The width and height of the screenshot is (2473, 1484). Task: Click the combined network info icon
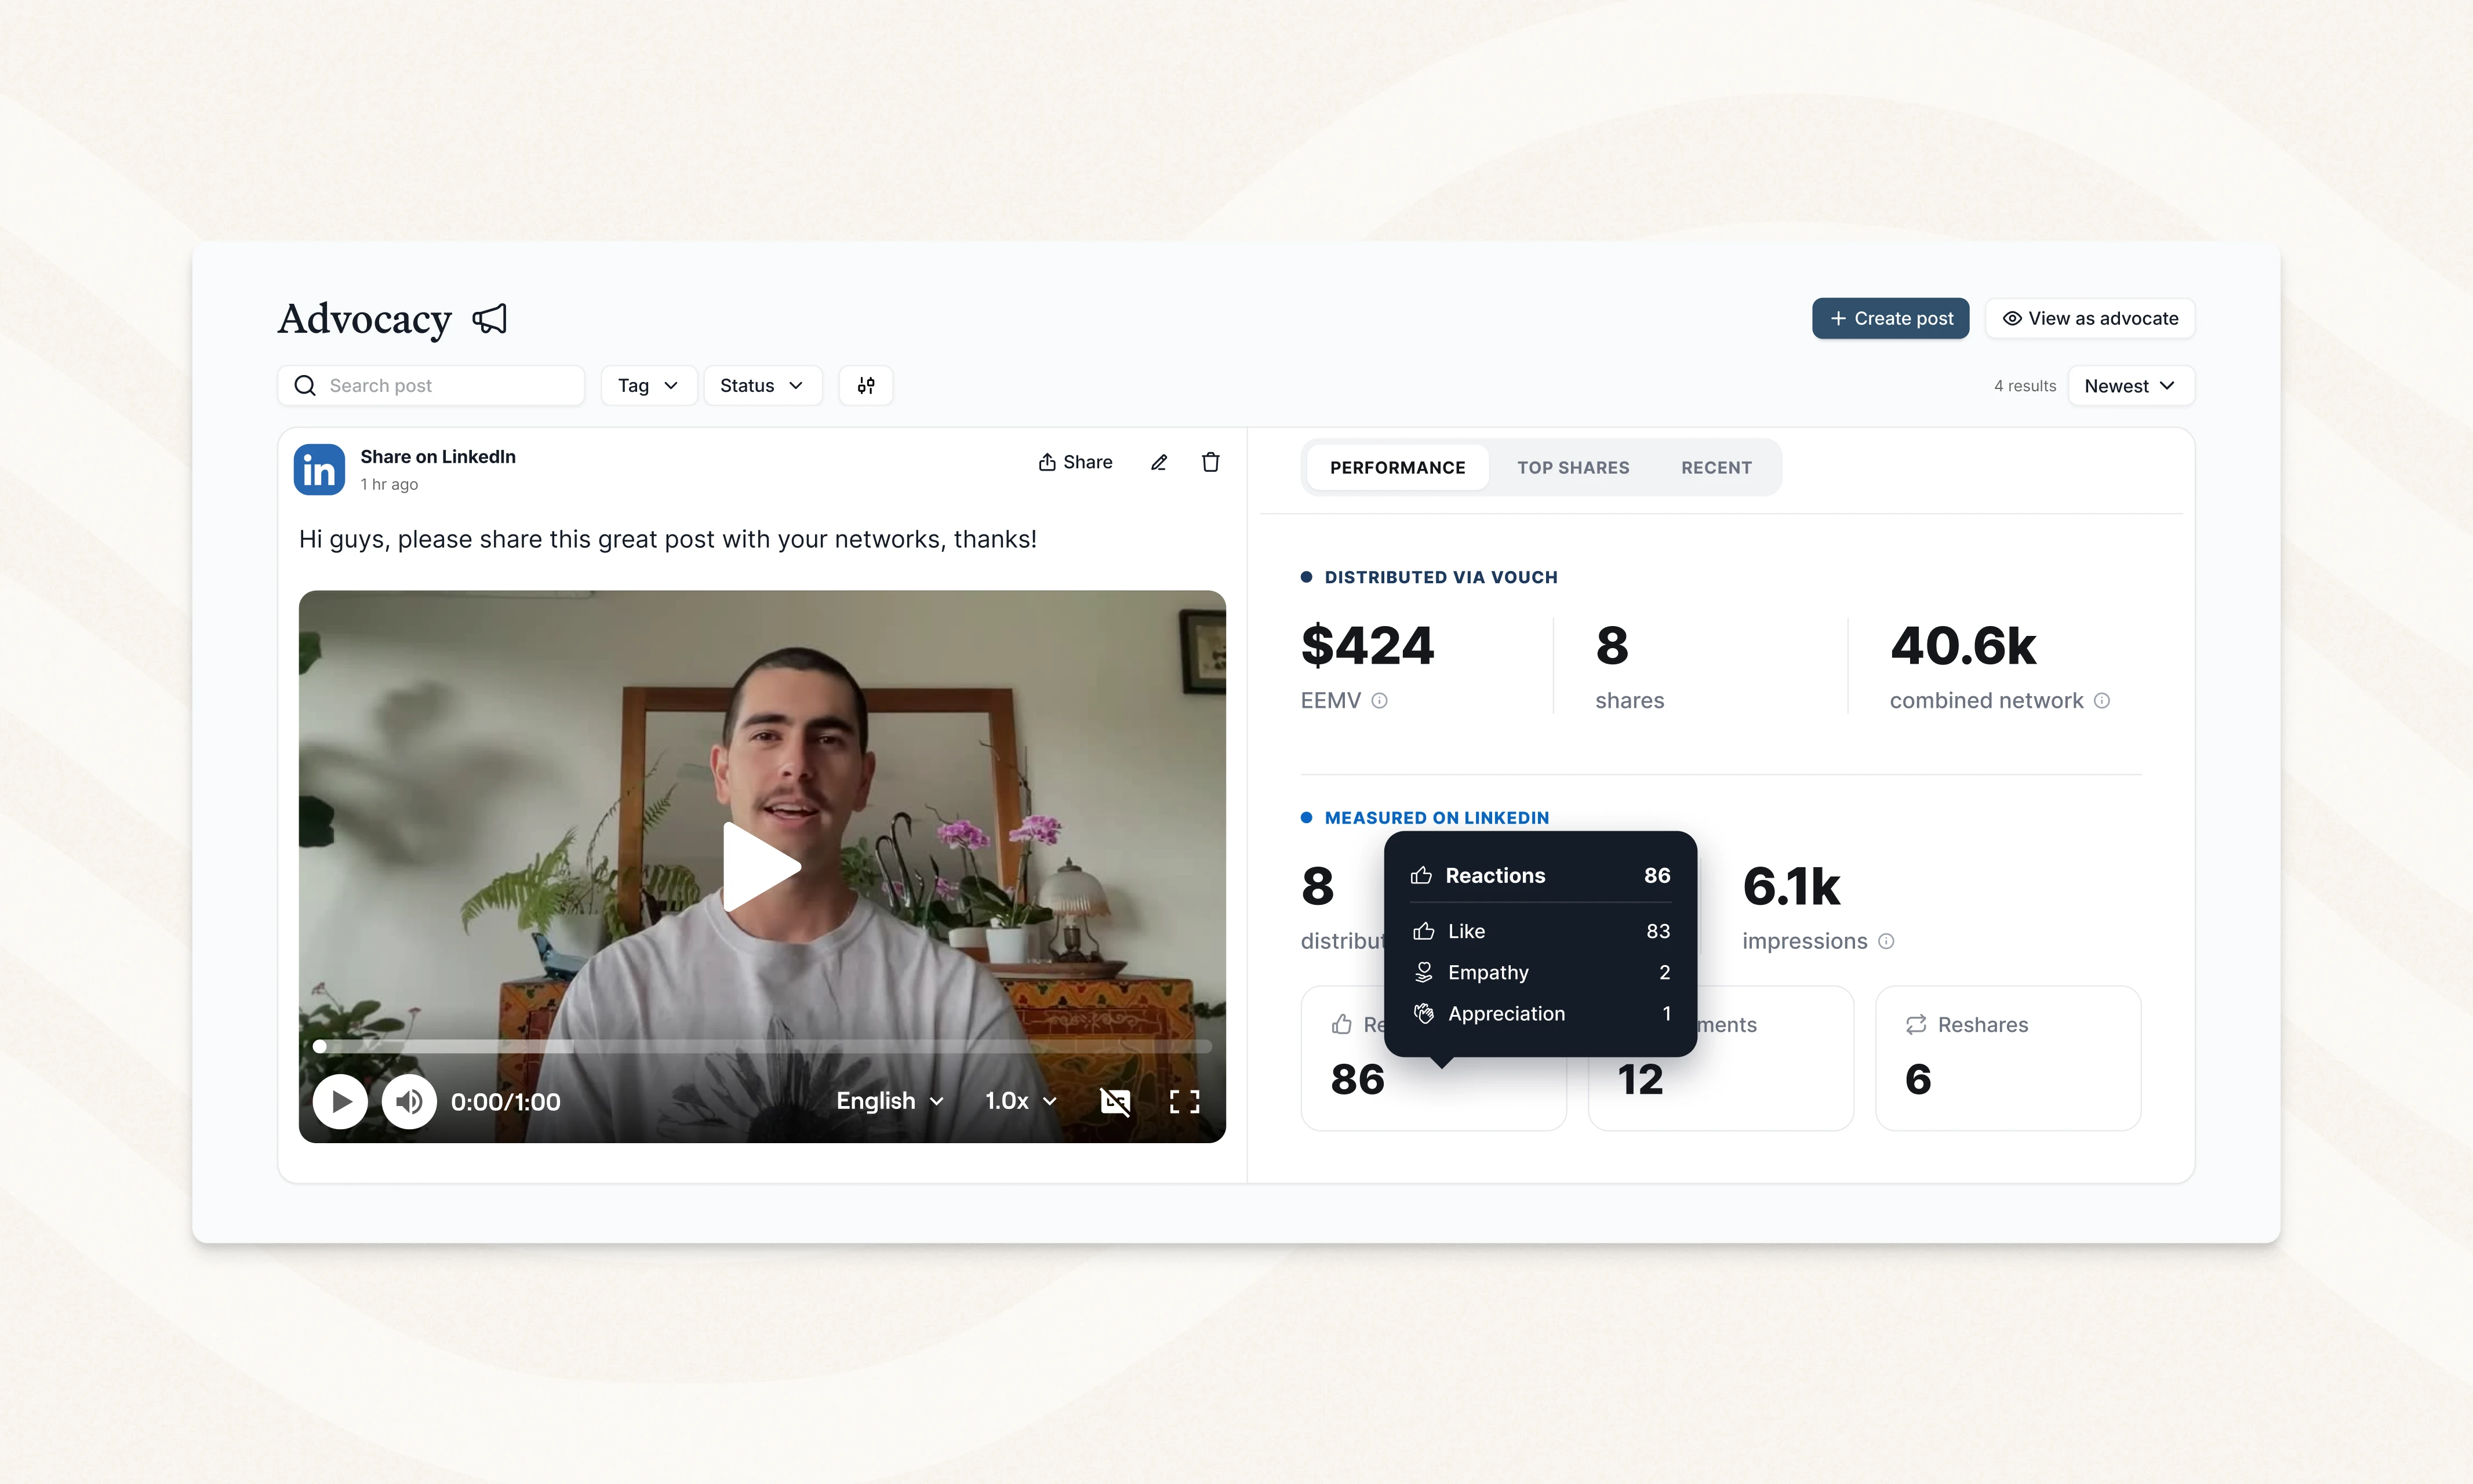pyautogui.click(x=2102, y=701)
